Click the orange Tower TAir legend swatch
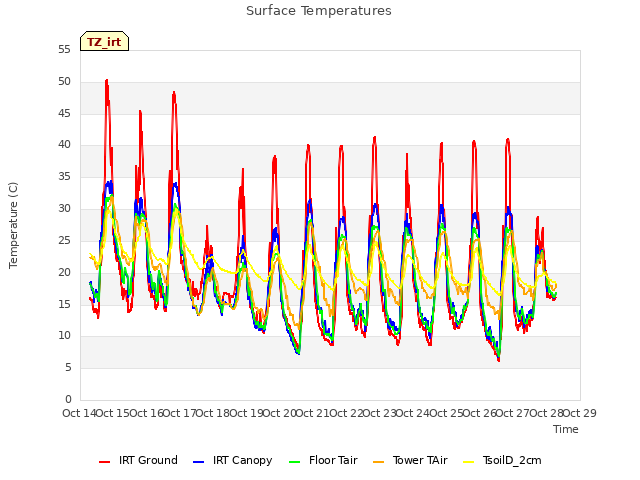 (378, 462)
